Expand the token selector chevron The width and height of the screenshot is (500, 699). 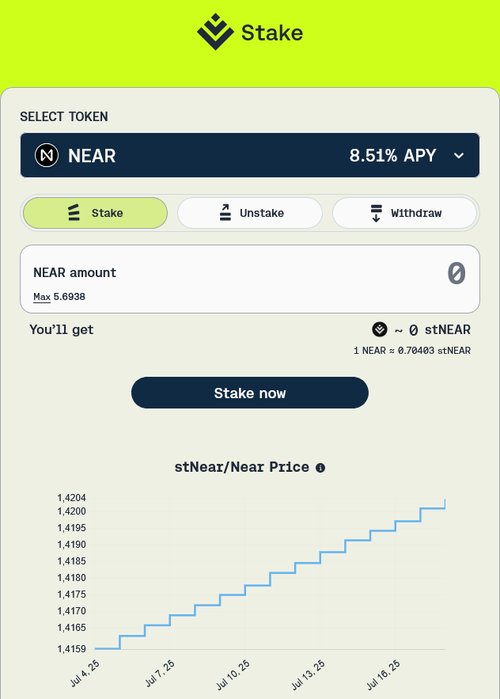click(459, 156)
